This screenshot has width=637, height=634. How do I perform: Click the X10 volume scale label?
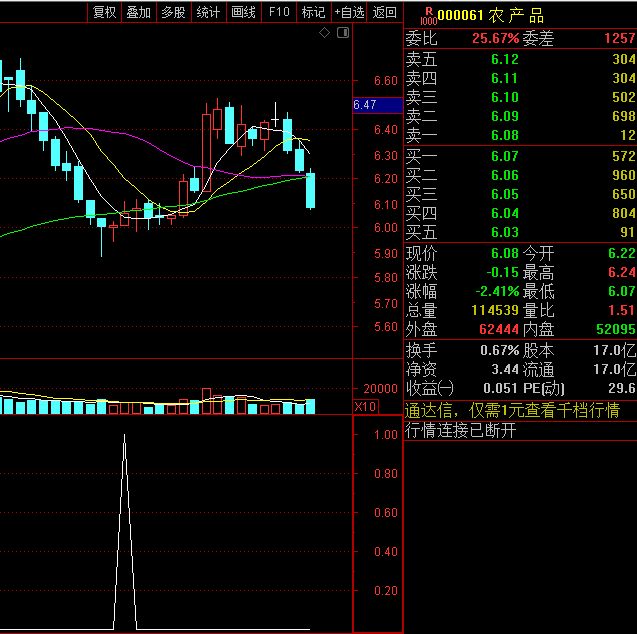(366, 407)
